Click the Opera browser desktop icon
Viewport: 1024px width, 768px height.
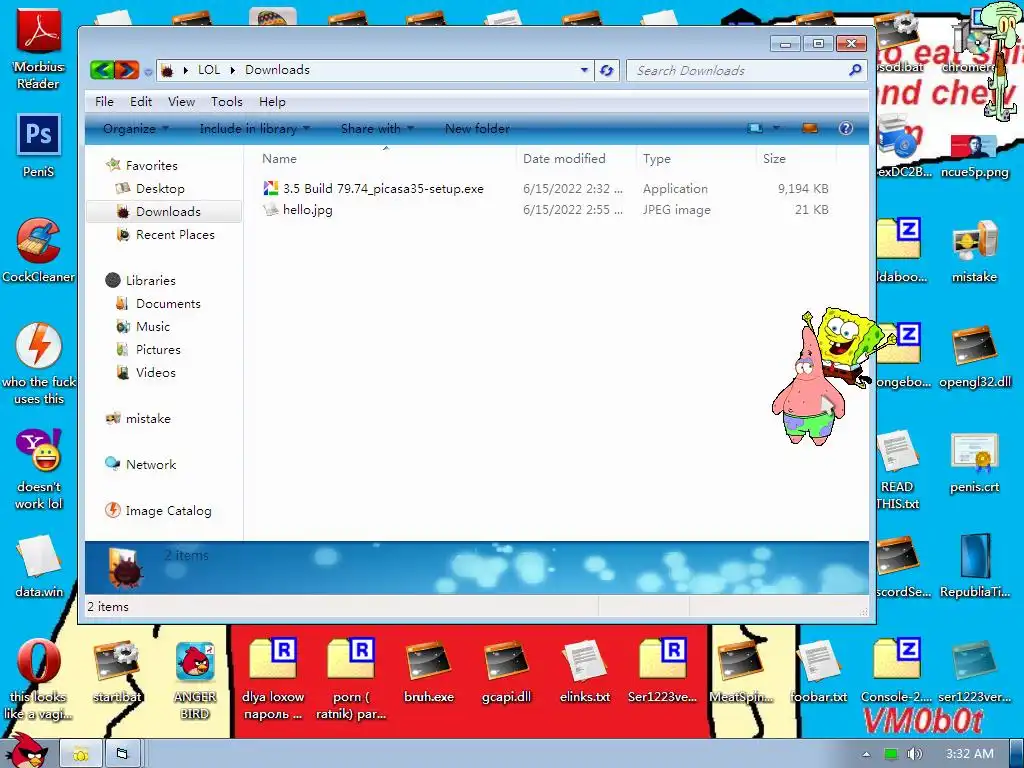click(39, 679)
